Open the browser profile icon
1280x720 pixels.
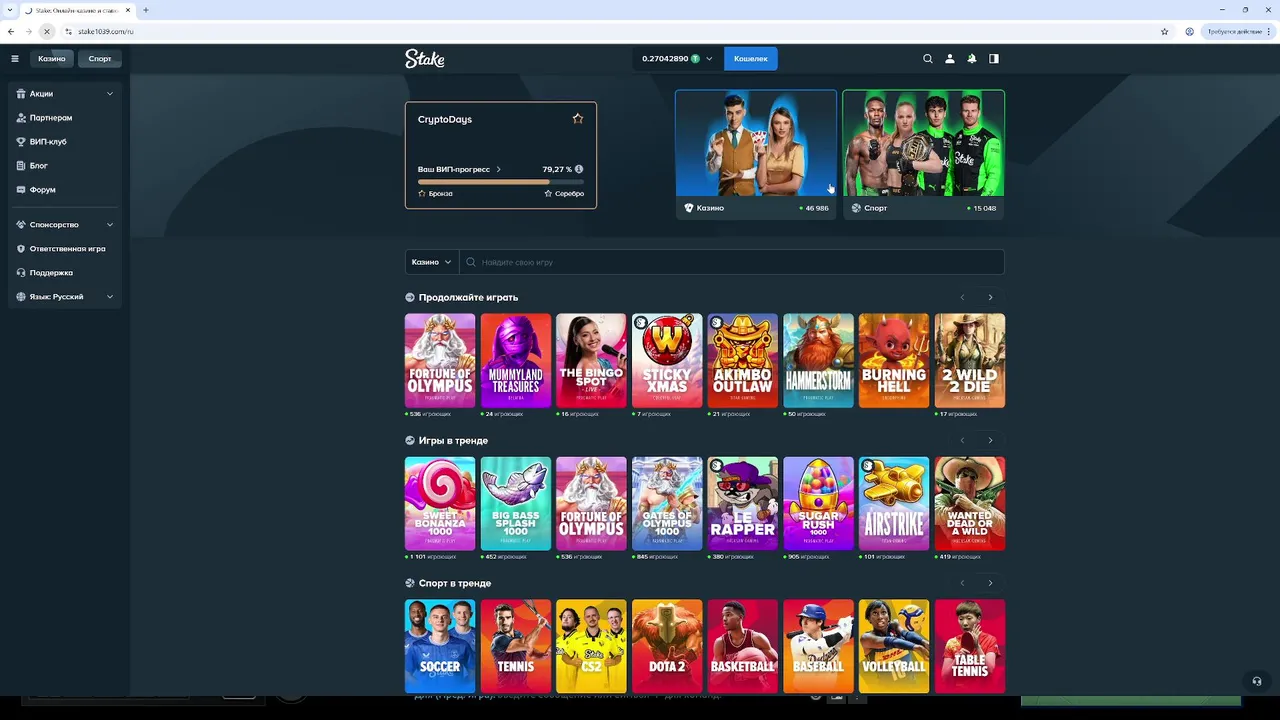tap(1189, 31)
